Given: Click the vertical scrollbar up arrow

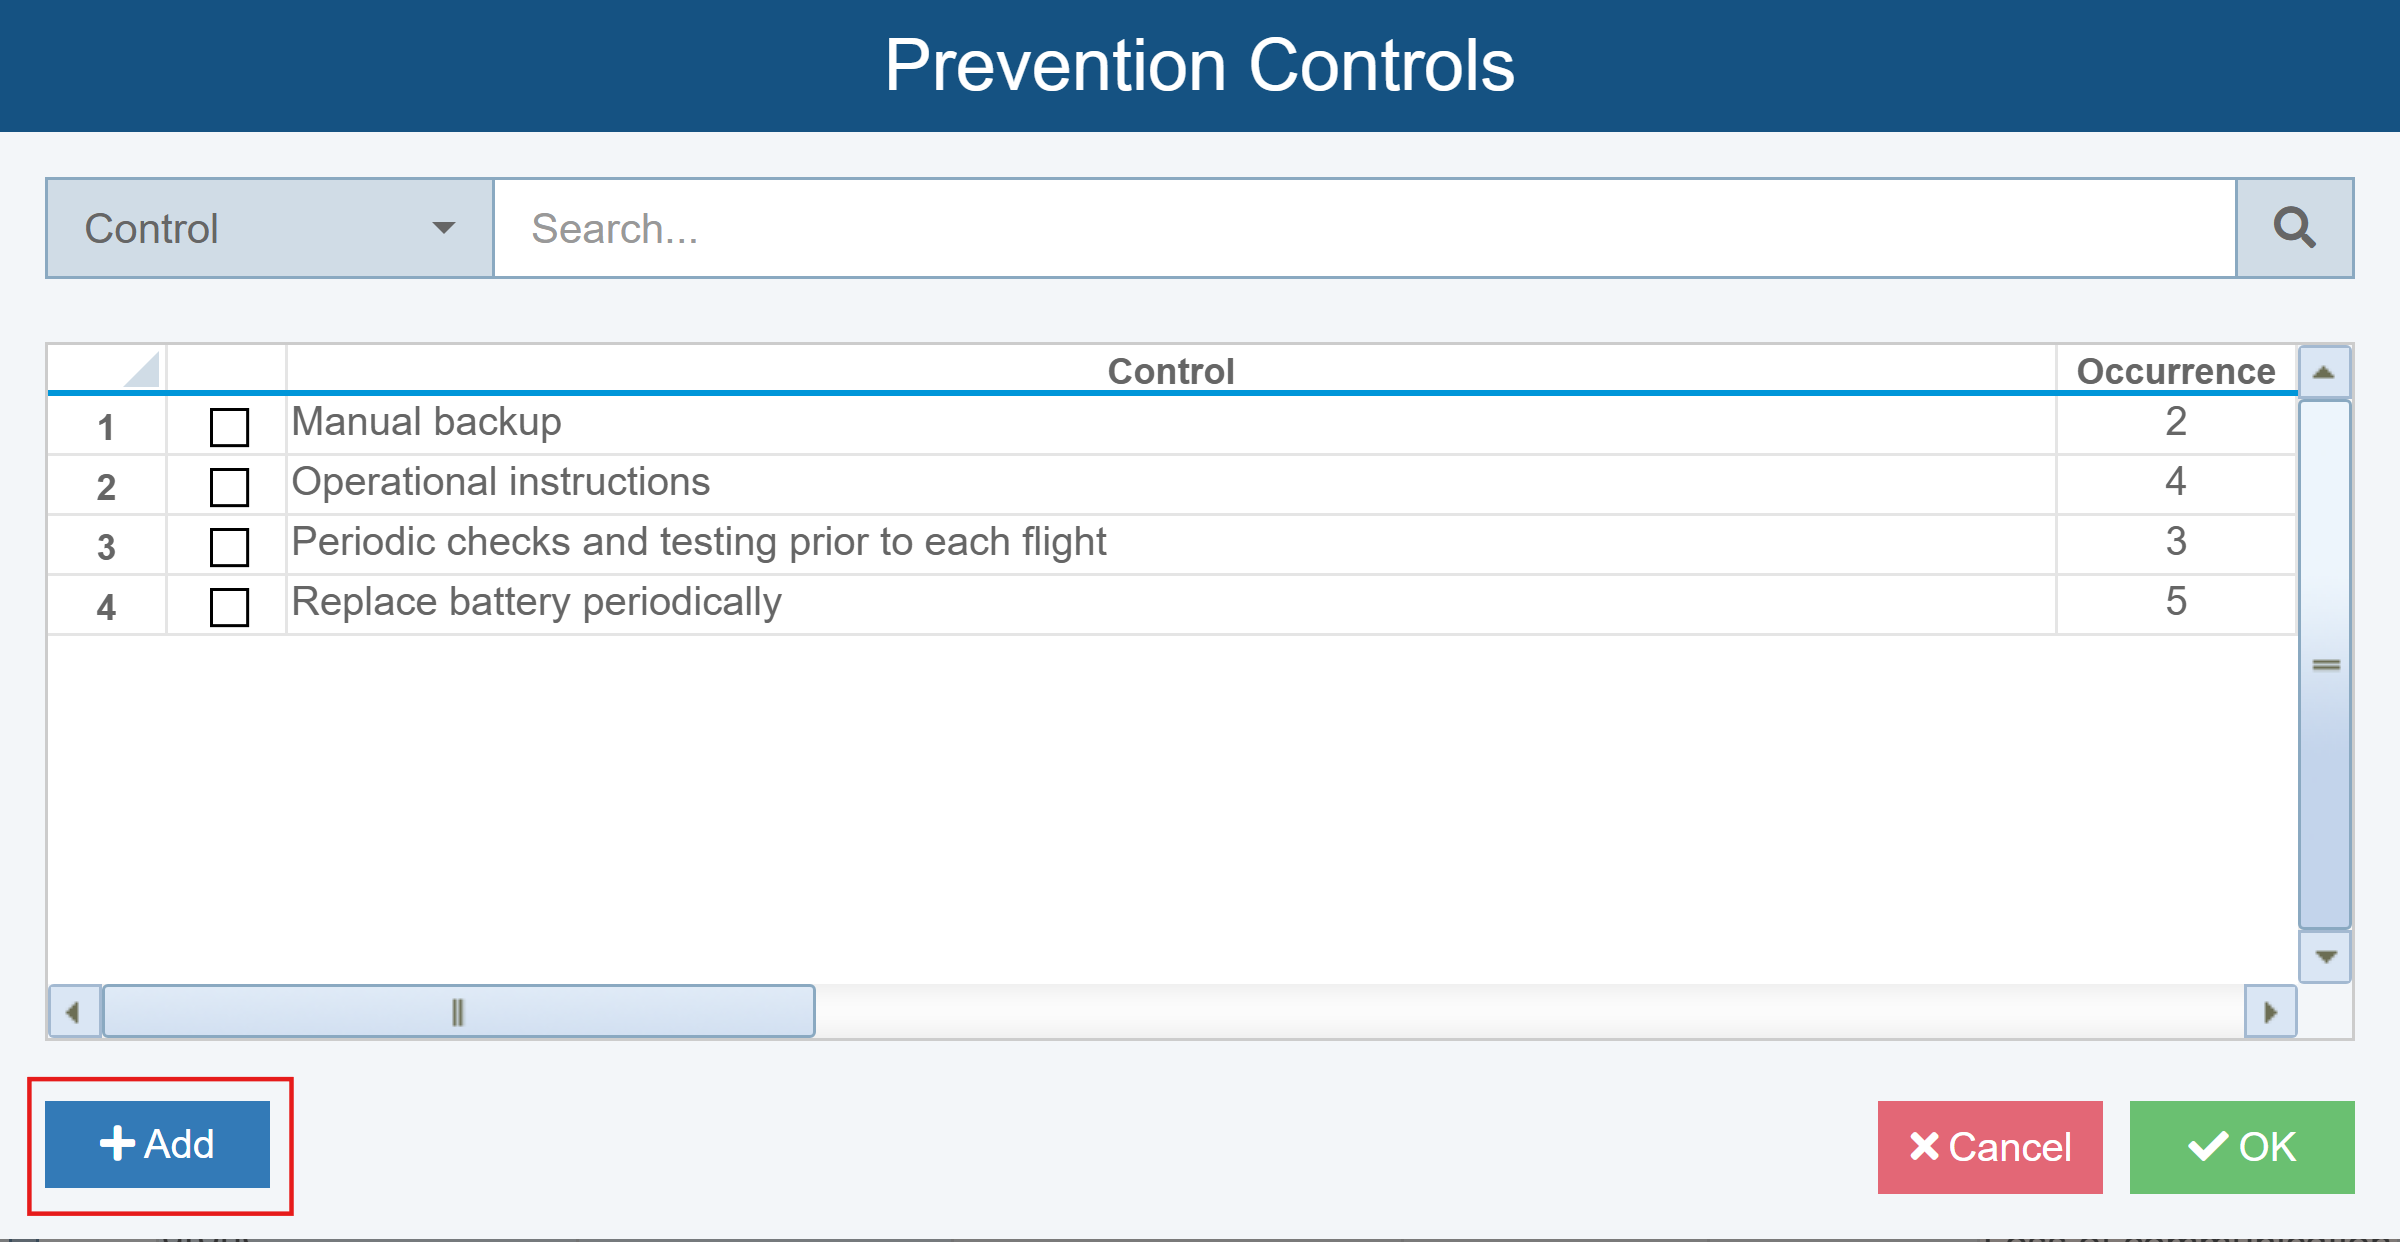Looking at the screenshot, I should tap(2324, 372).
